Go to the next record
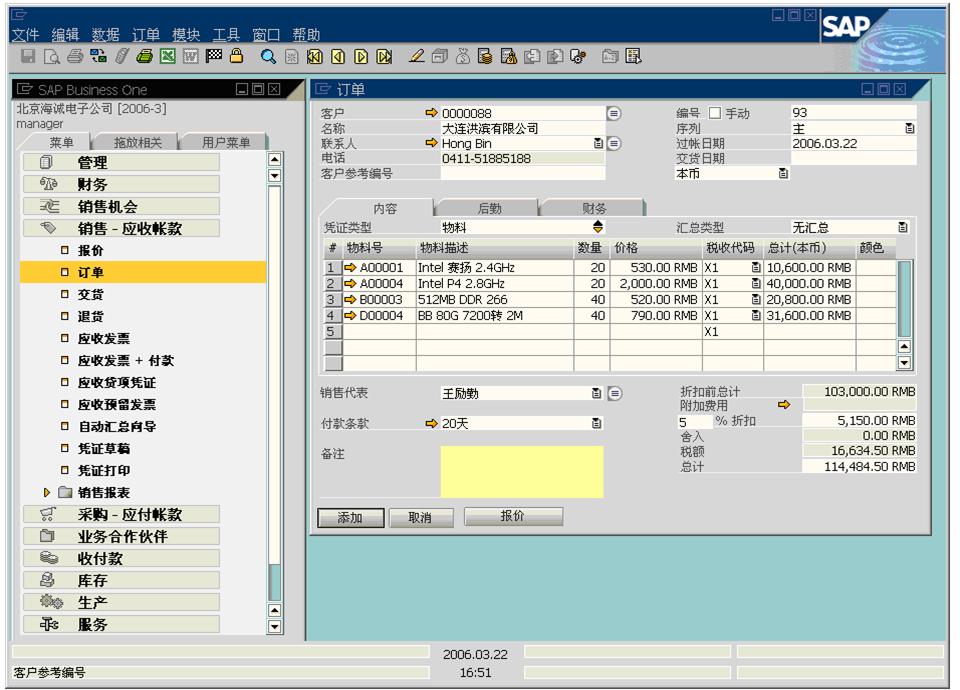960x690 pixels. coord(361,57)
